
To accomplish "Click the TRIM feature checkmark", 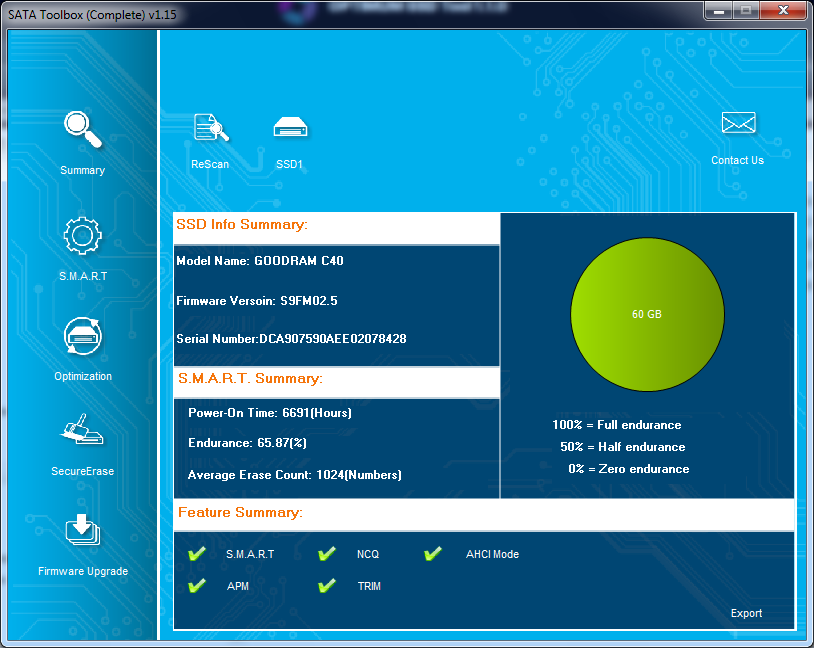I will click(327, 586).
